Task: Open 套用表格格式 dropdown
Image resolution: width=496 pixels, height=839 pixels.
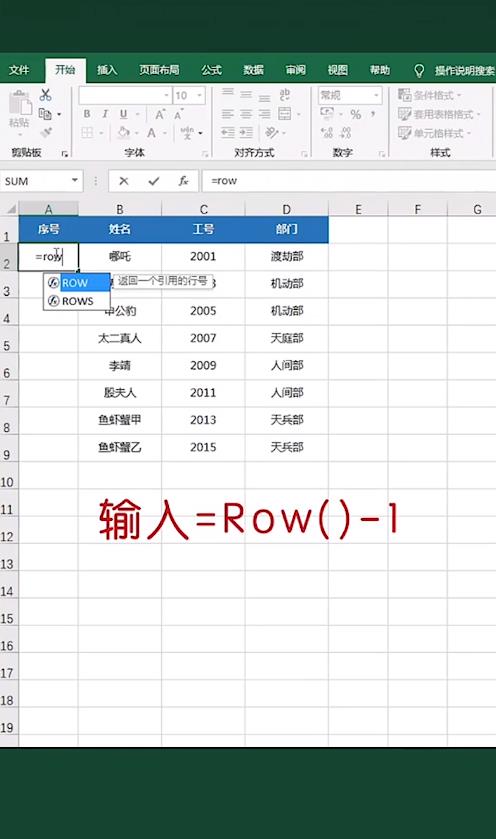Action: tap(439, 114)
